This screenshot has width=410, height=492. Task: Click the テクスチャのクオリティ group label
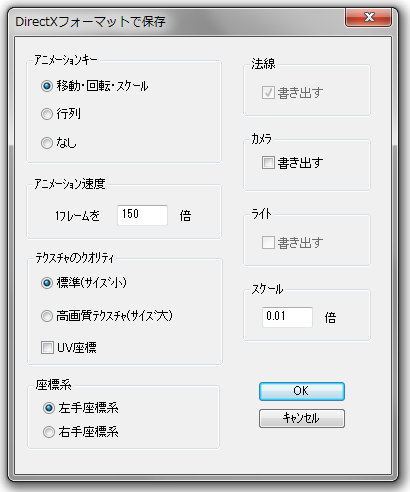point(75,258)
